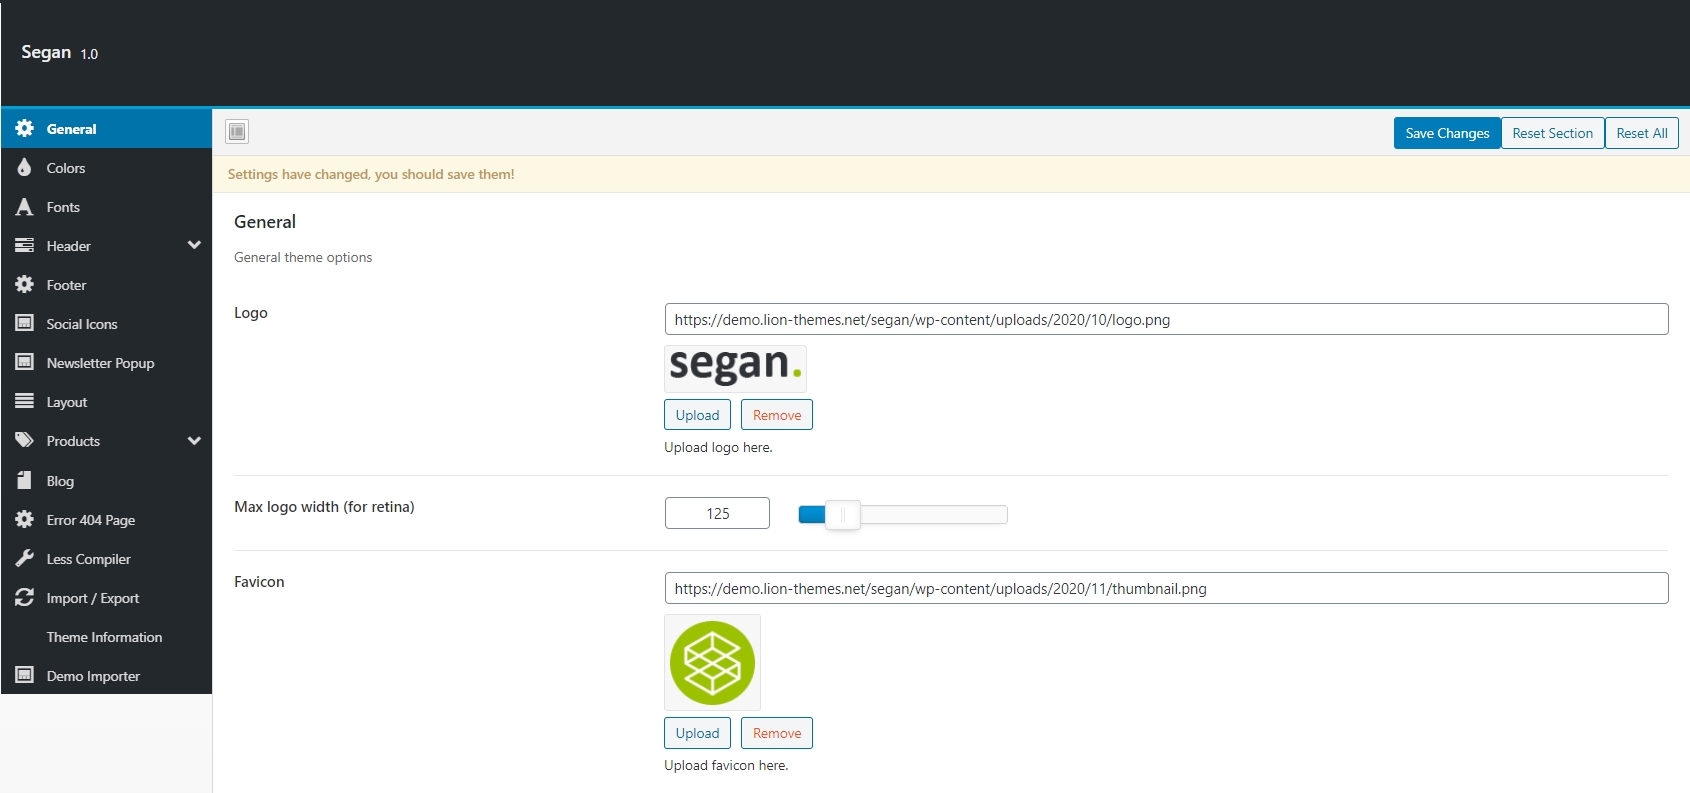The height and width of the screenshot is (793, 1690).
Task: Click the max logo width slider handle
Action: click(x=843, y=515)
